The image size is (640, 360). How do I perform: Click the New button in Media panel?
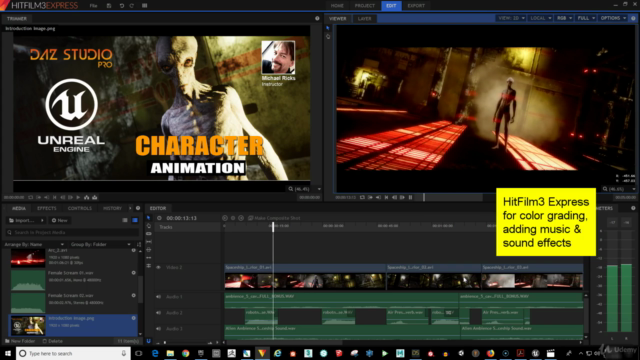point(60,220)
